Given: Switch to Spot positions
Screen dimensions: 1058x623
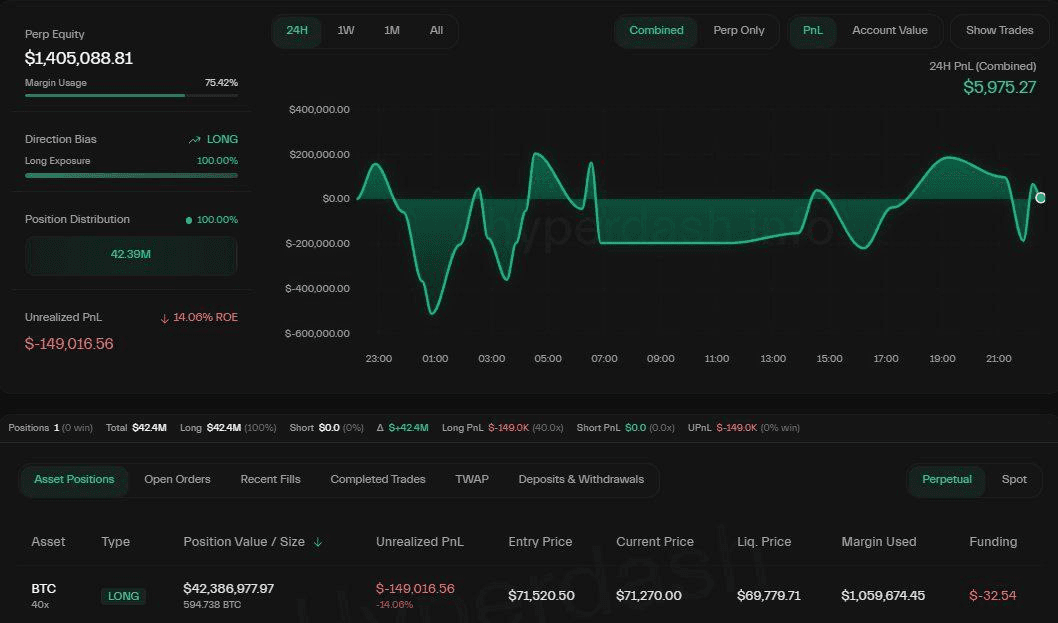Looking at the screenshot, I should coord(1014,480).
